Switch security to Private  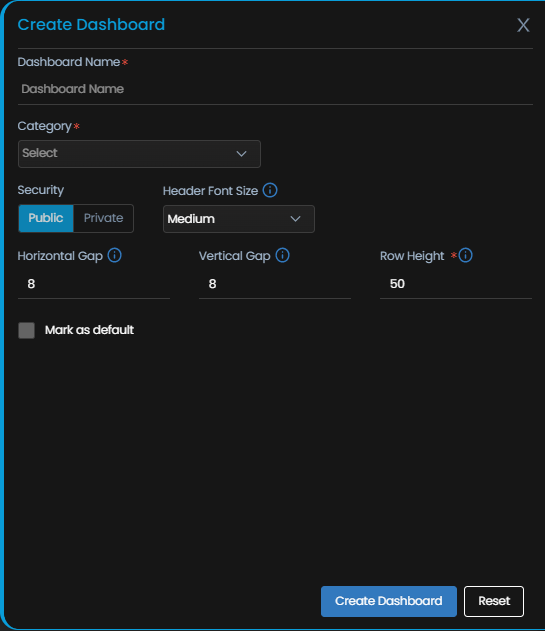(103, 218)
